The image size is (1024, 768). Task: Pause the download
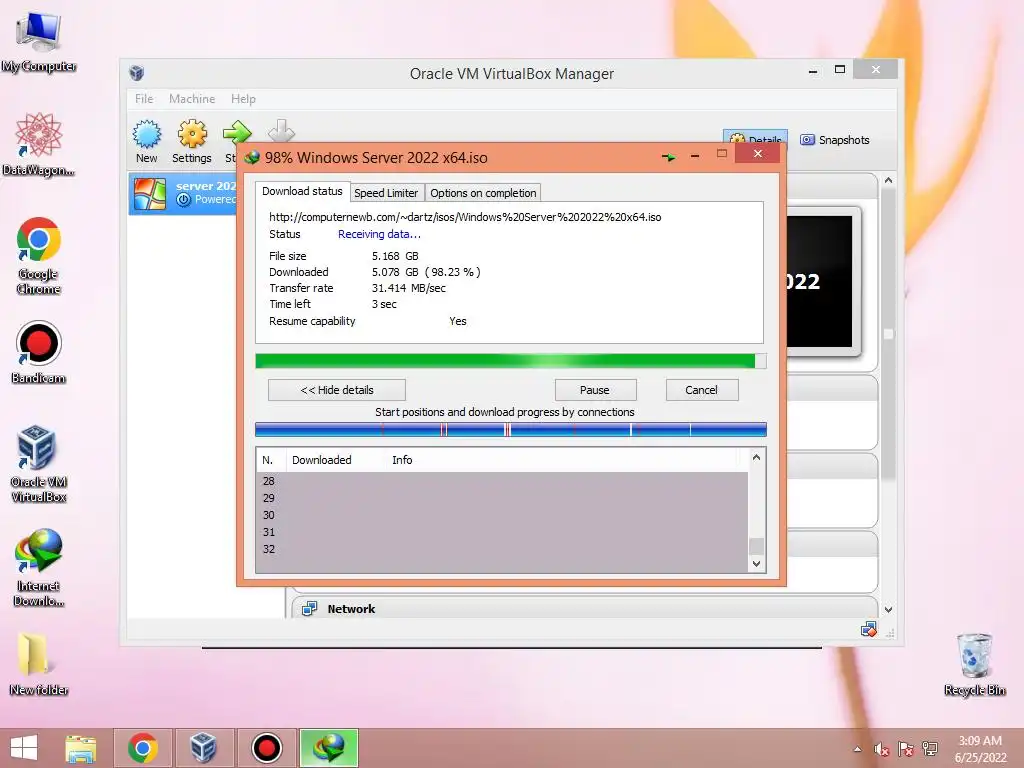tap(595, 390)
